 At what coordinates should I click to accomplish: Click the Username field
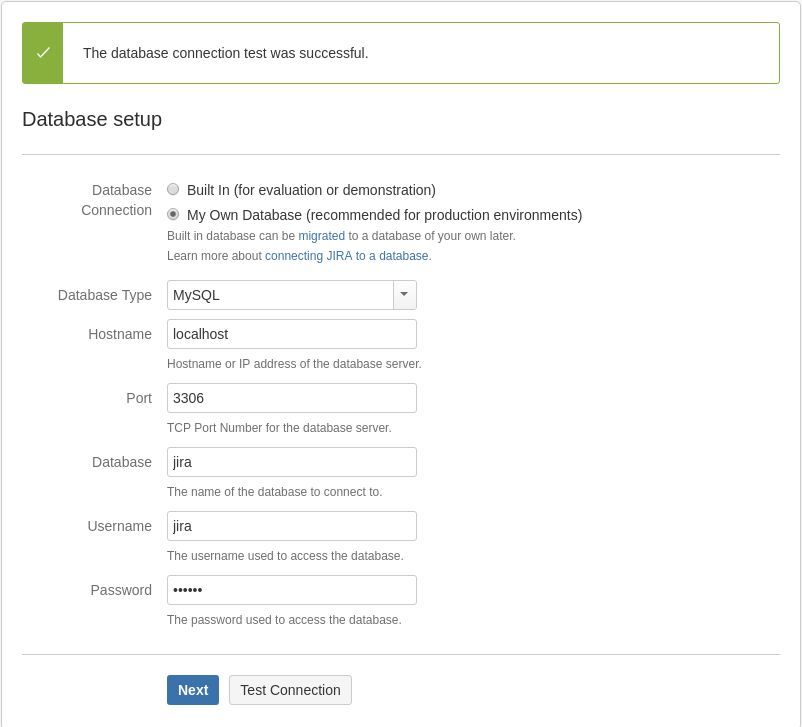tap(291, 526)
